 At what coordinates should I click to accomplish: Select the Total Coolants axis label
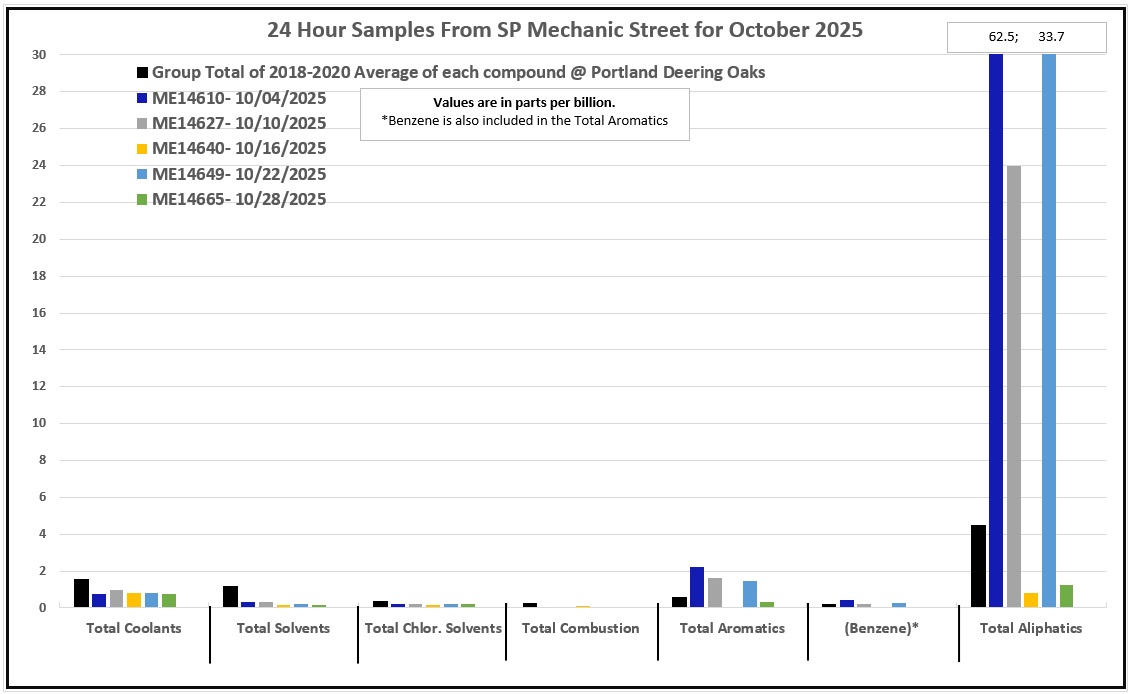coord(134,628)
